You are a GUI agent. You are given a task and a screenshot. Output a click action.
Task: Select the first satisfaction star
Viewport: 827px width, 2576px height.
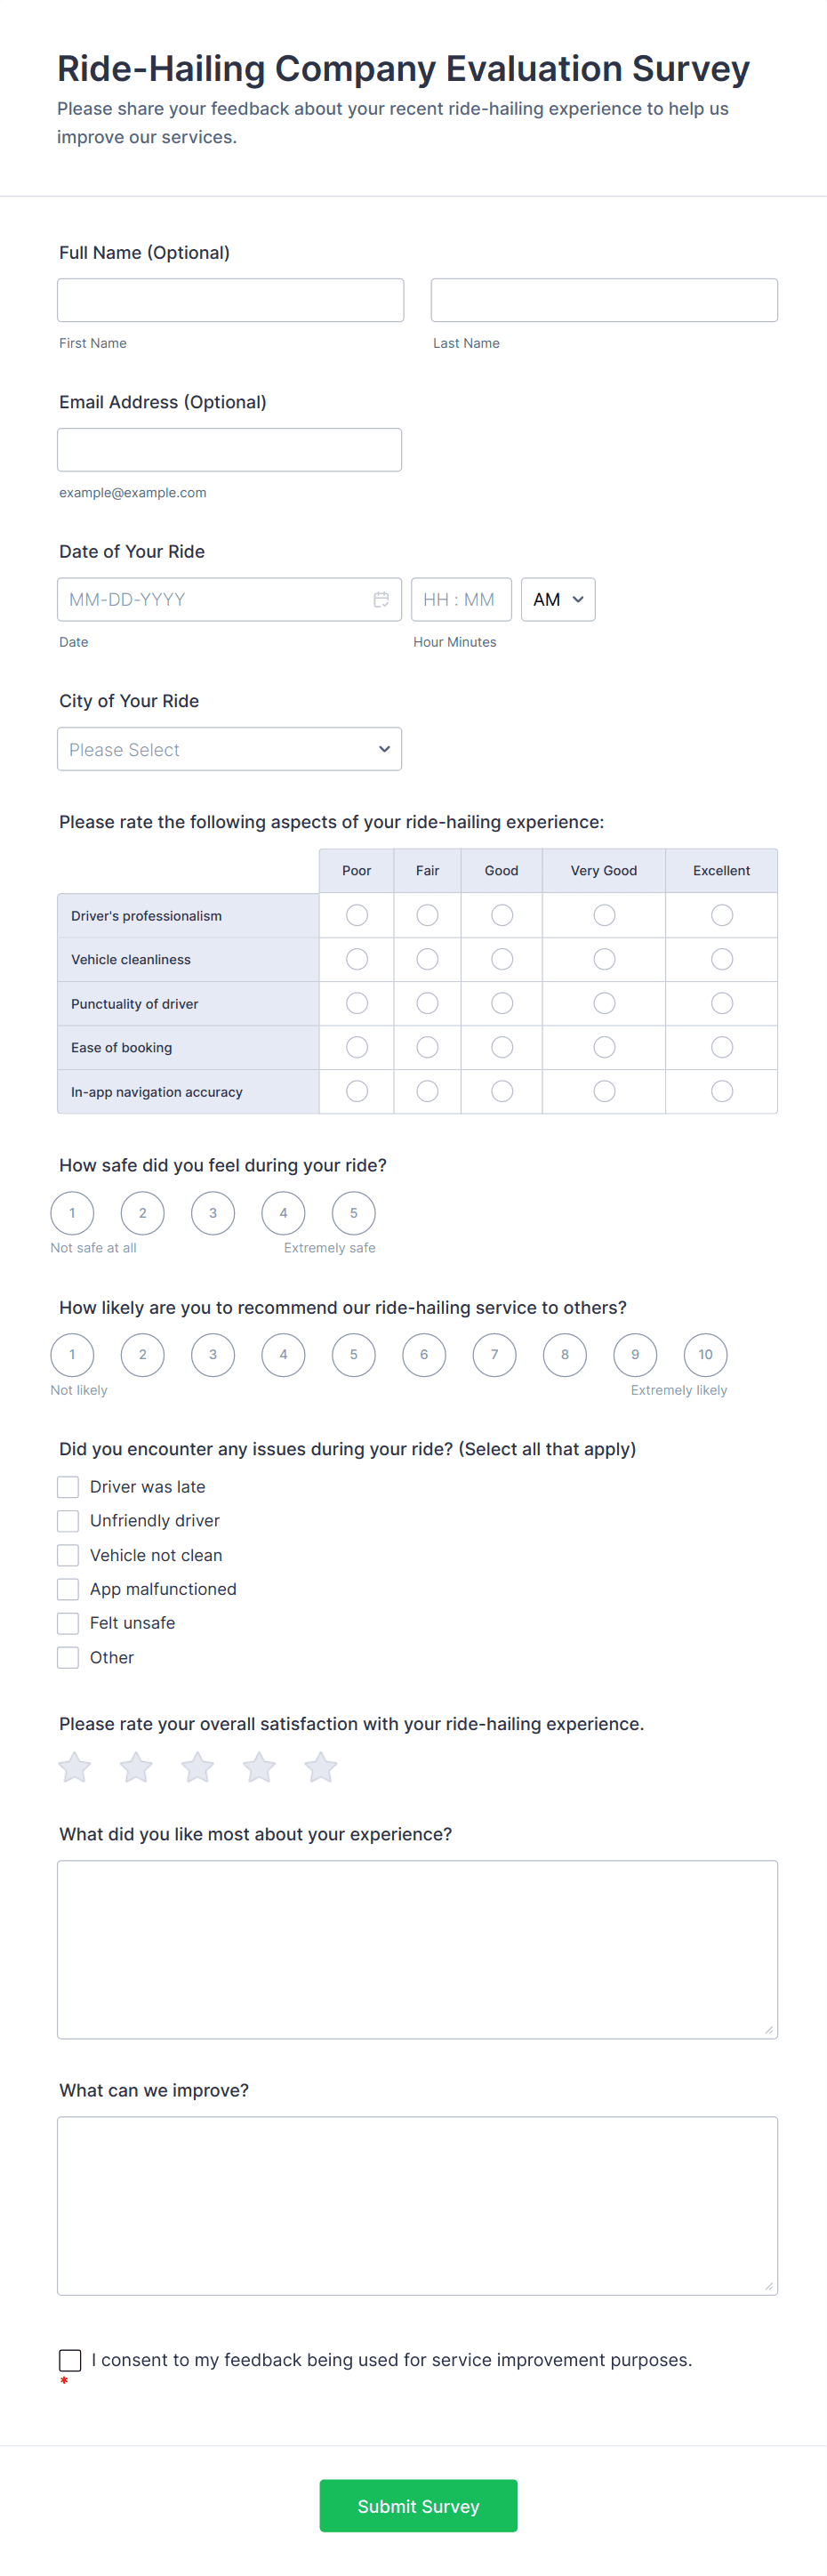point(75,1767)
